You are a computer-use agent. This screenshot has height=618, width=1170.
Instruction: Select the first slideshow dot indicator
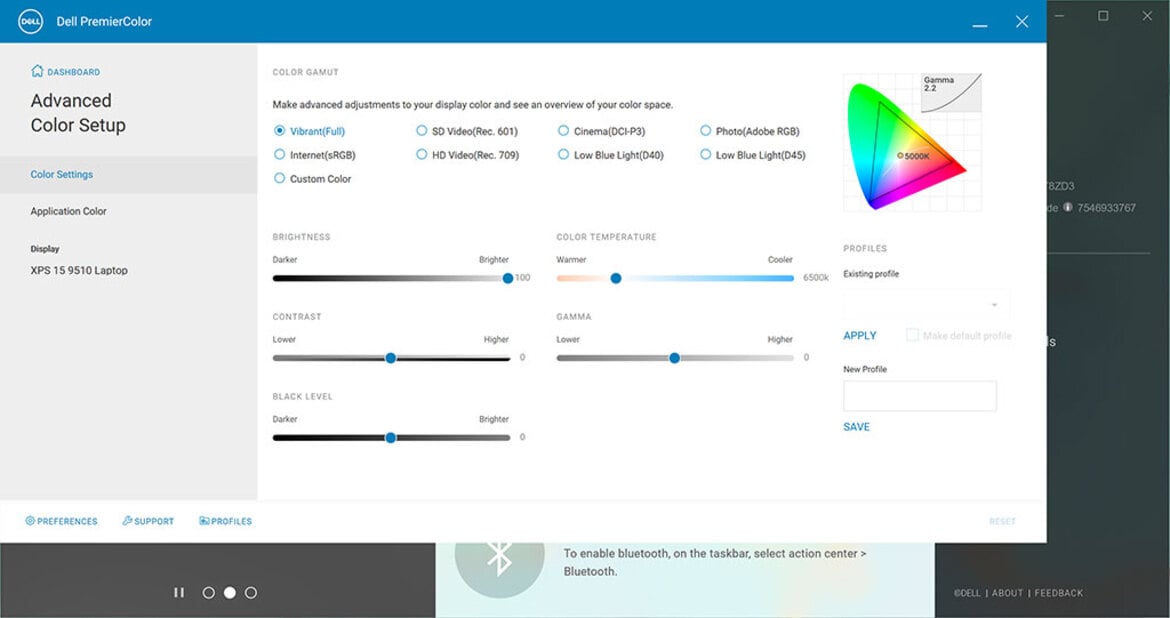[209, 593]
